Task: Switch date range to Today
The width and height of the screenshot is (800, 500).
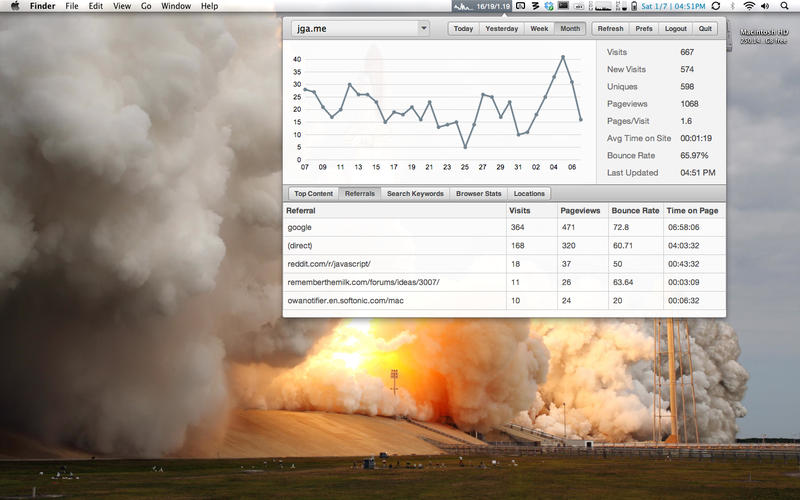Action: [463, 28]
